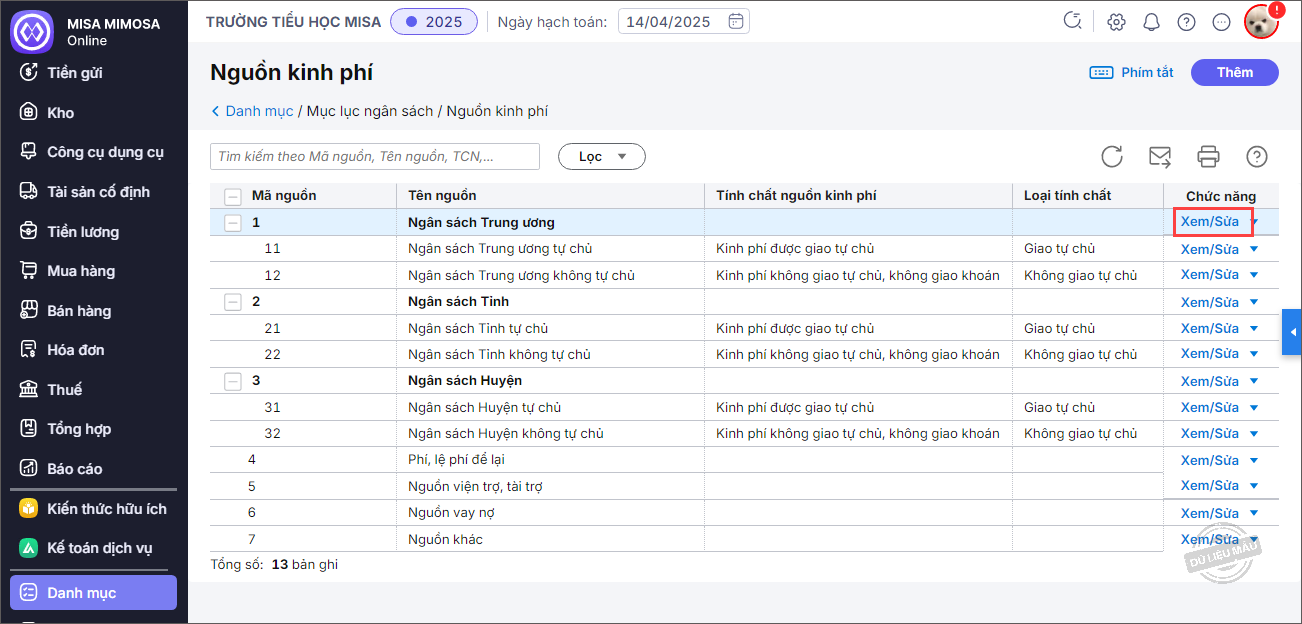Click the funding source search field
This screenshot has width=1302, height=624.
click(x=374, y=156)
